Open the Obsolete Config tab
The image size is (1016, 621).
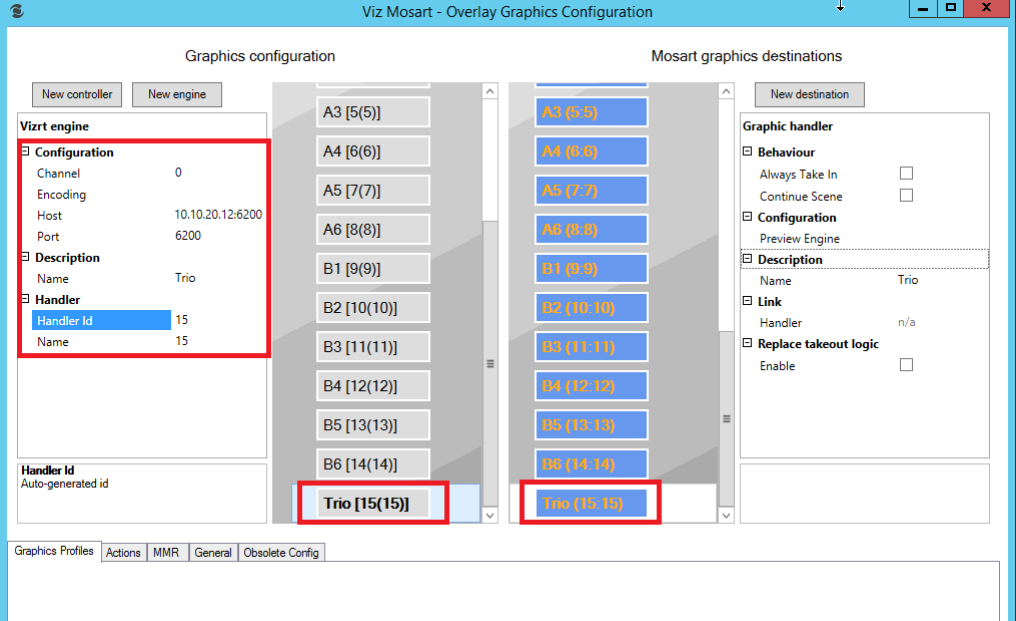(x=281, y=553)
